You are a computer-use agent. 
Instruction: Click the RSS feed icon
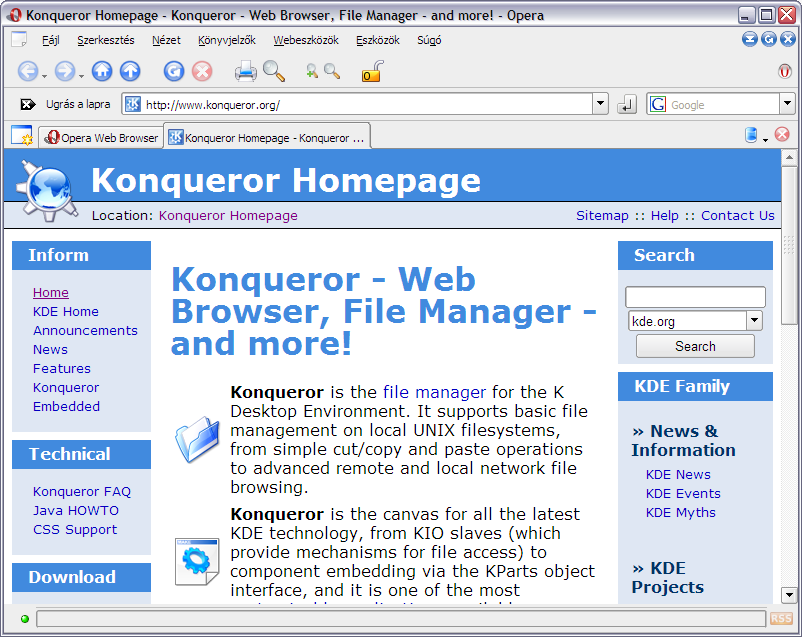click(781, 619)
